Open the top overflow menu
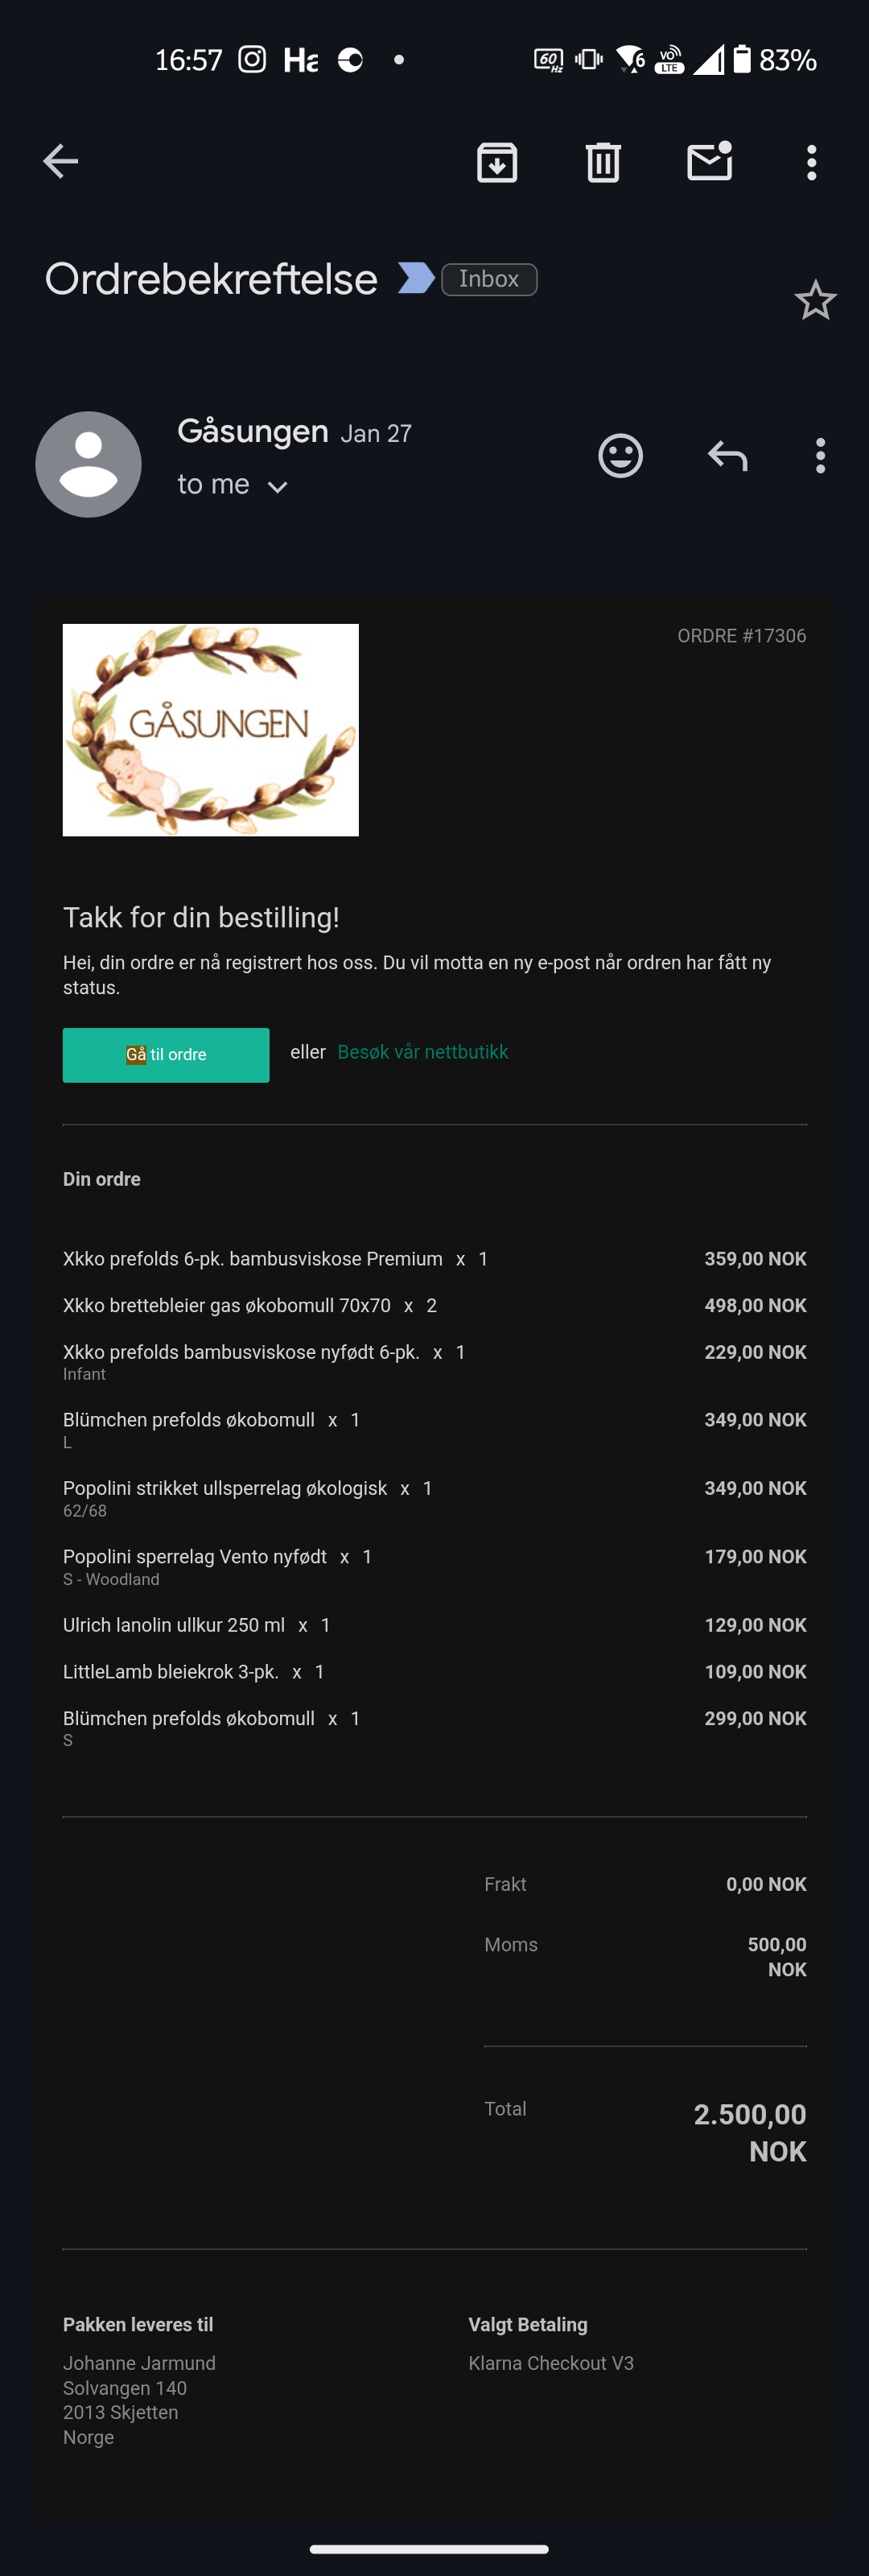Viewport: 869px width, 2576px height. 812,162
